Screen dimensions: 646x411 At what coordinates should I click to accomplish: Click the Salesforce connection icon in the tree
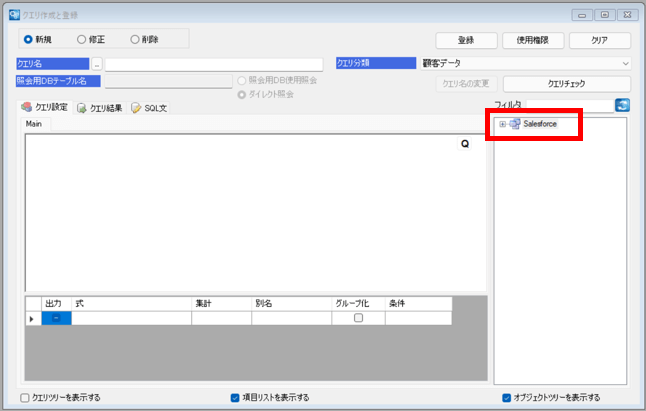(x=515, y=124)
